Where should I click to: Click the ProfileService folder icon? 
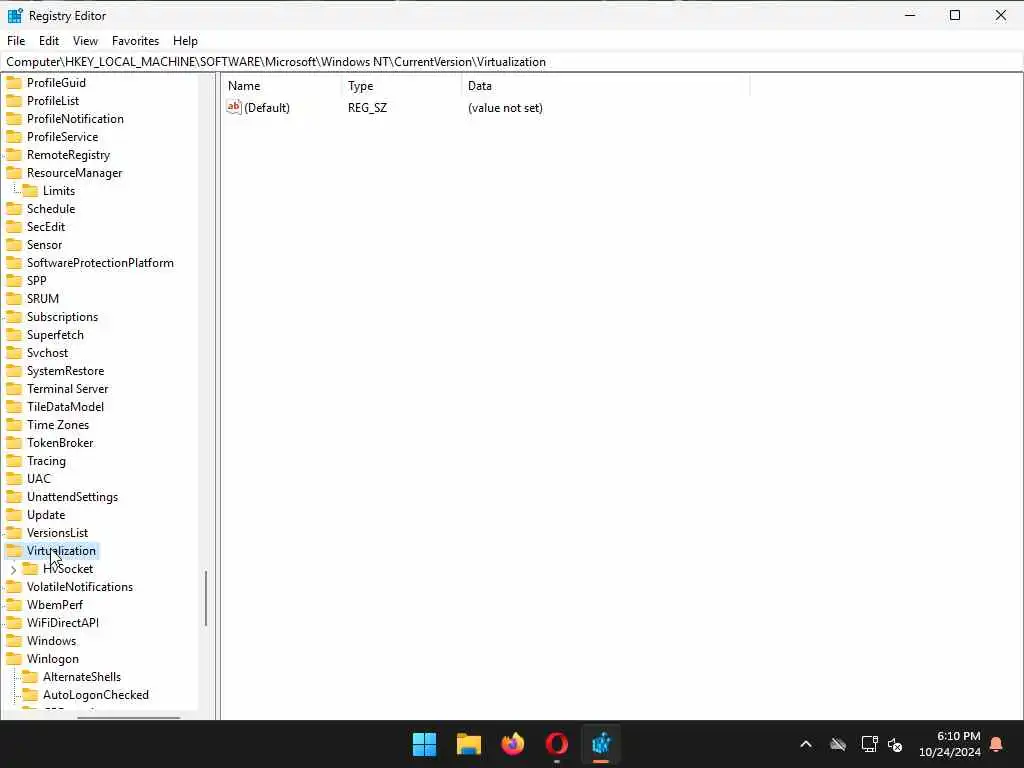pos(14,137)
